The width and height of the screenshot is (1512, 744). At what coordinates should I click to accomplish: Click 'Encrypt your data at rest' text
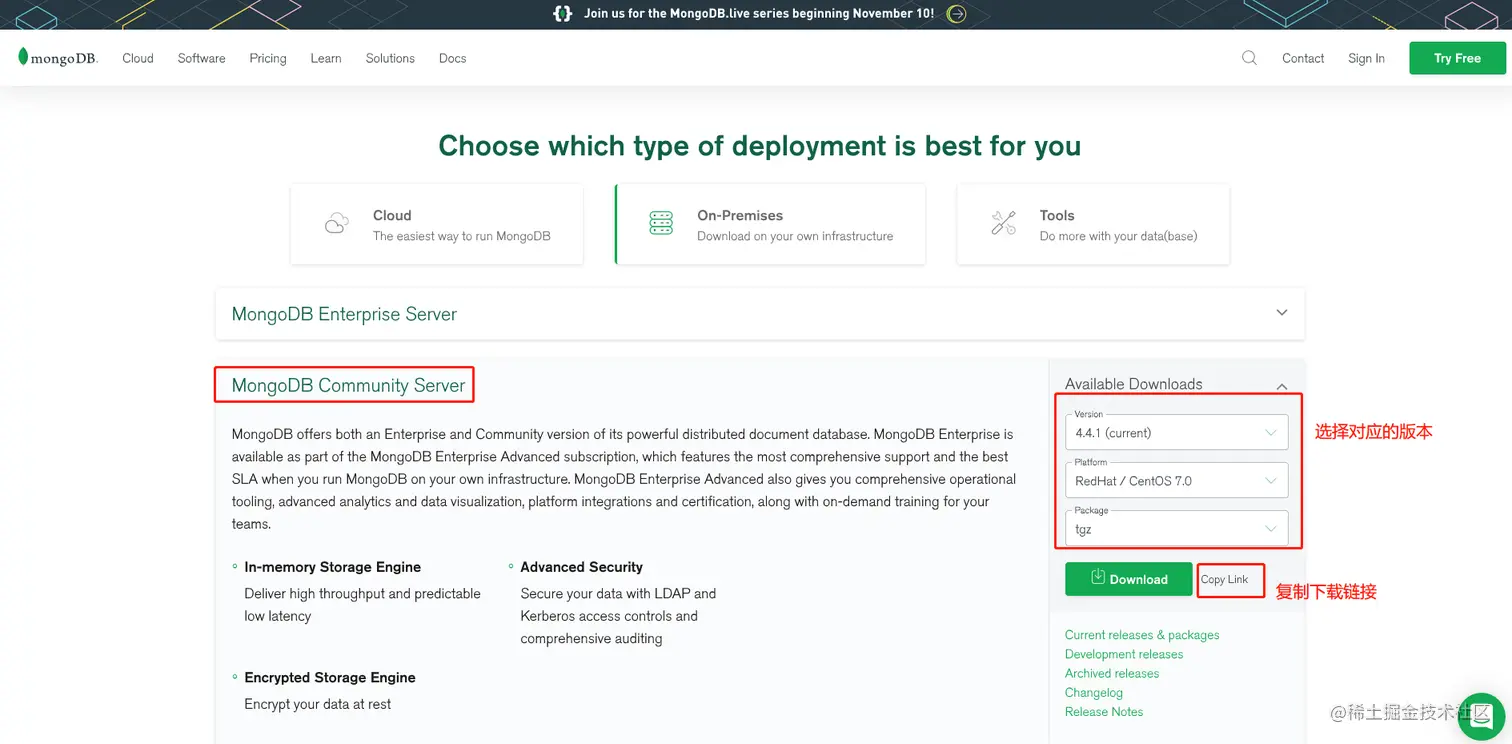pyautogui.click(x=318, y=704)
